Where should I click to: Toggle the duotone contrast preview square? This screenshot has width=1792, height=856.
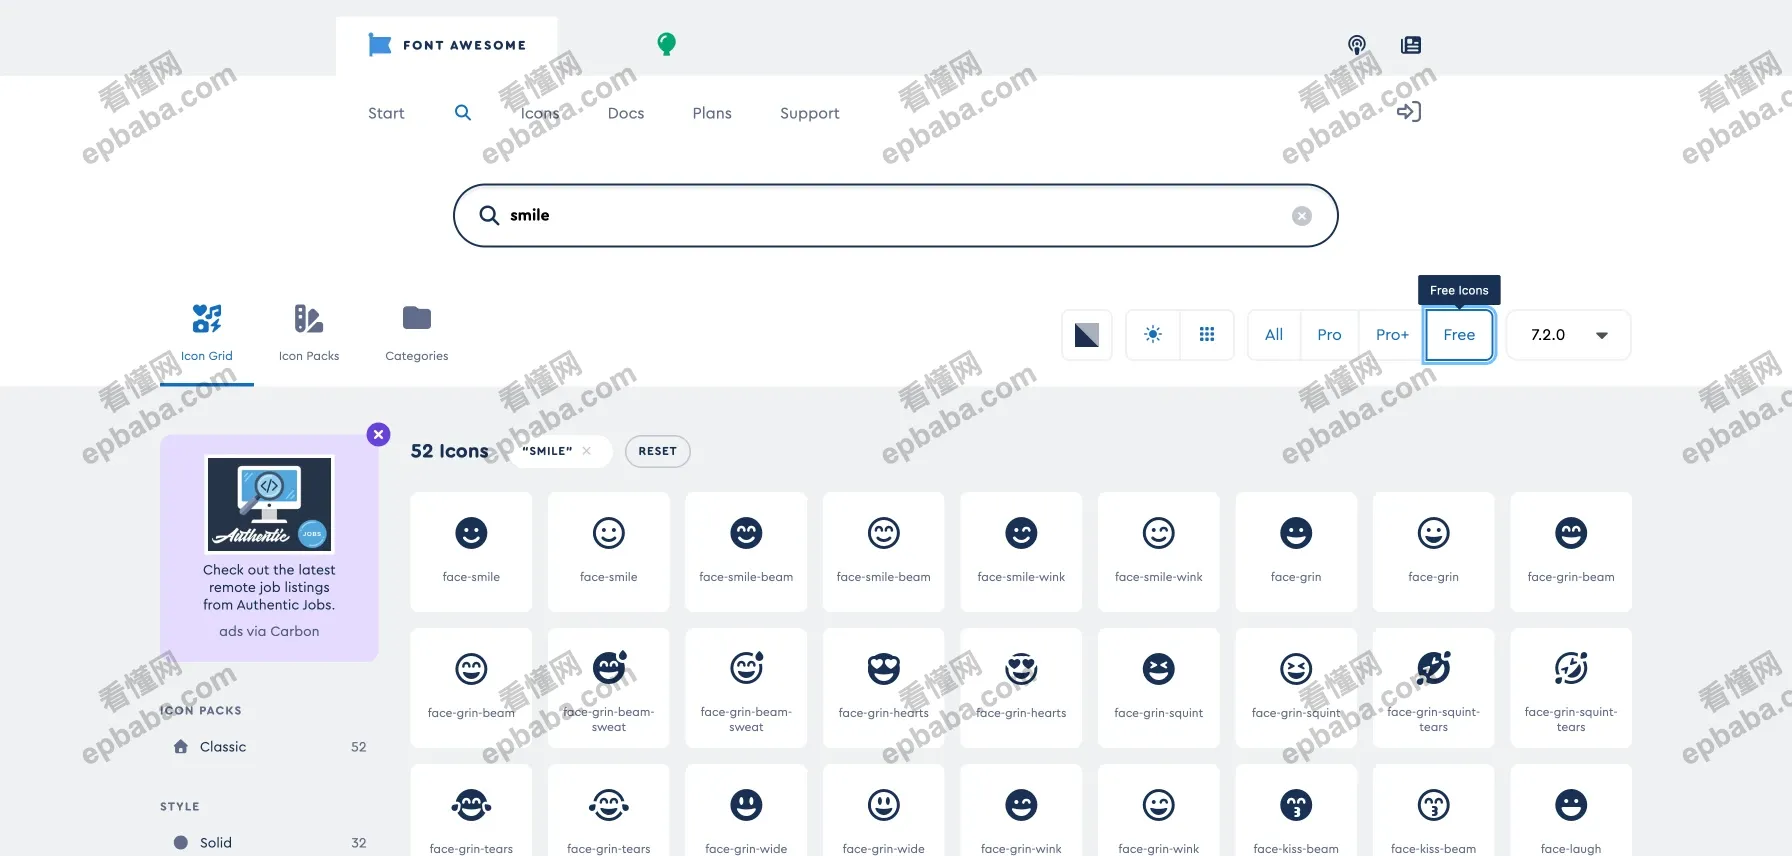[1087, 335]
